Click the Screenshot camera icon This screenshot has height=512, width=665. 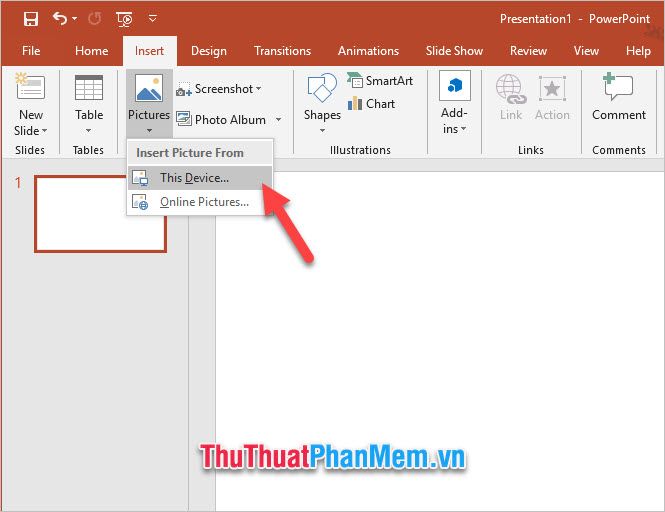[184, 90]
